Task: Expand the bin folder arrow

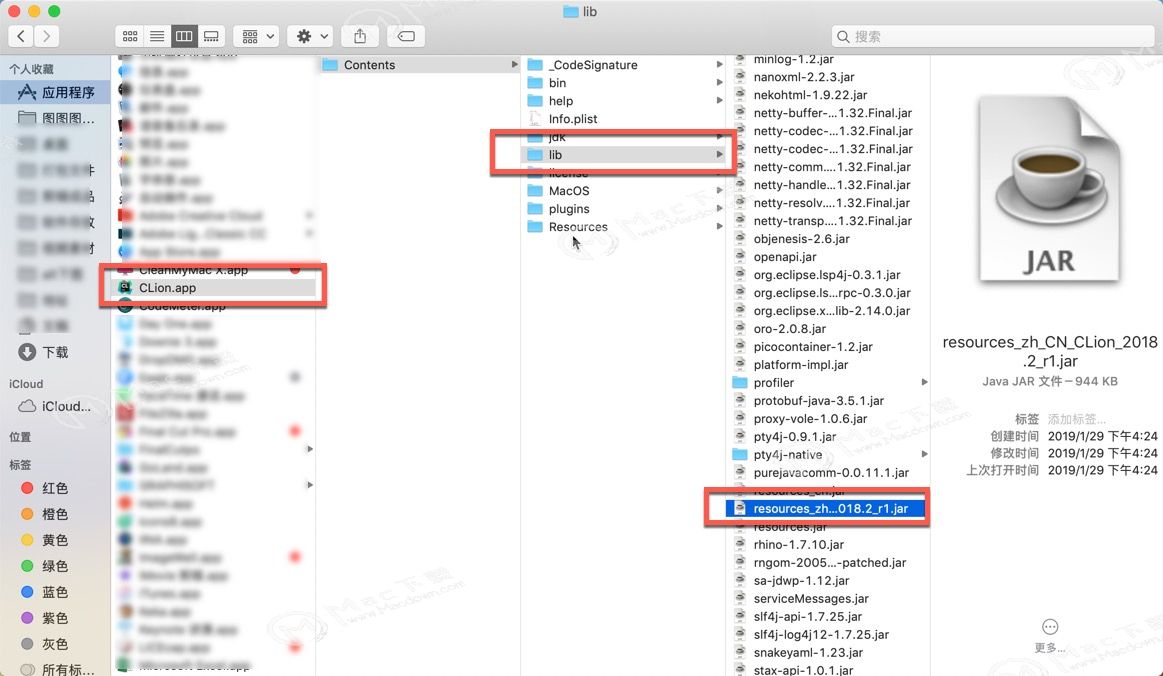Action: (x=719, y=82)
